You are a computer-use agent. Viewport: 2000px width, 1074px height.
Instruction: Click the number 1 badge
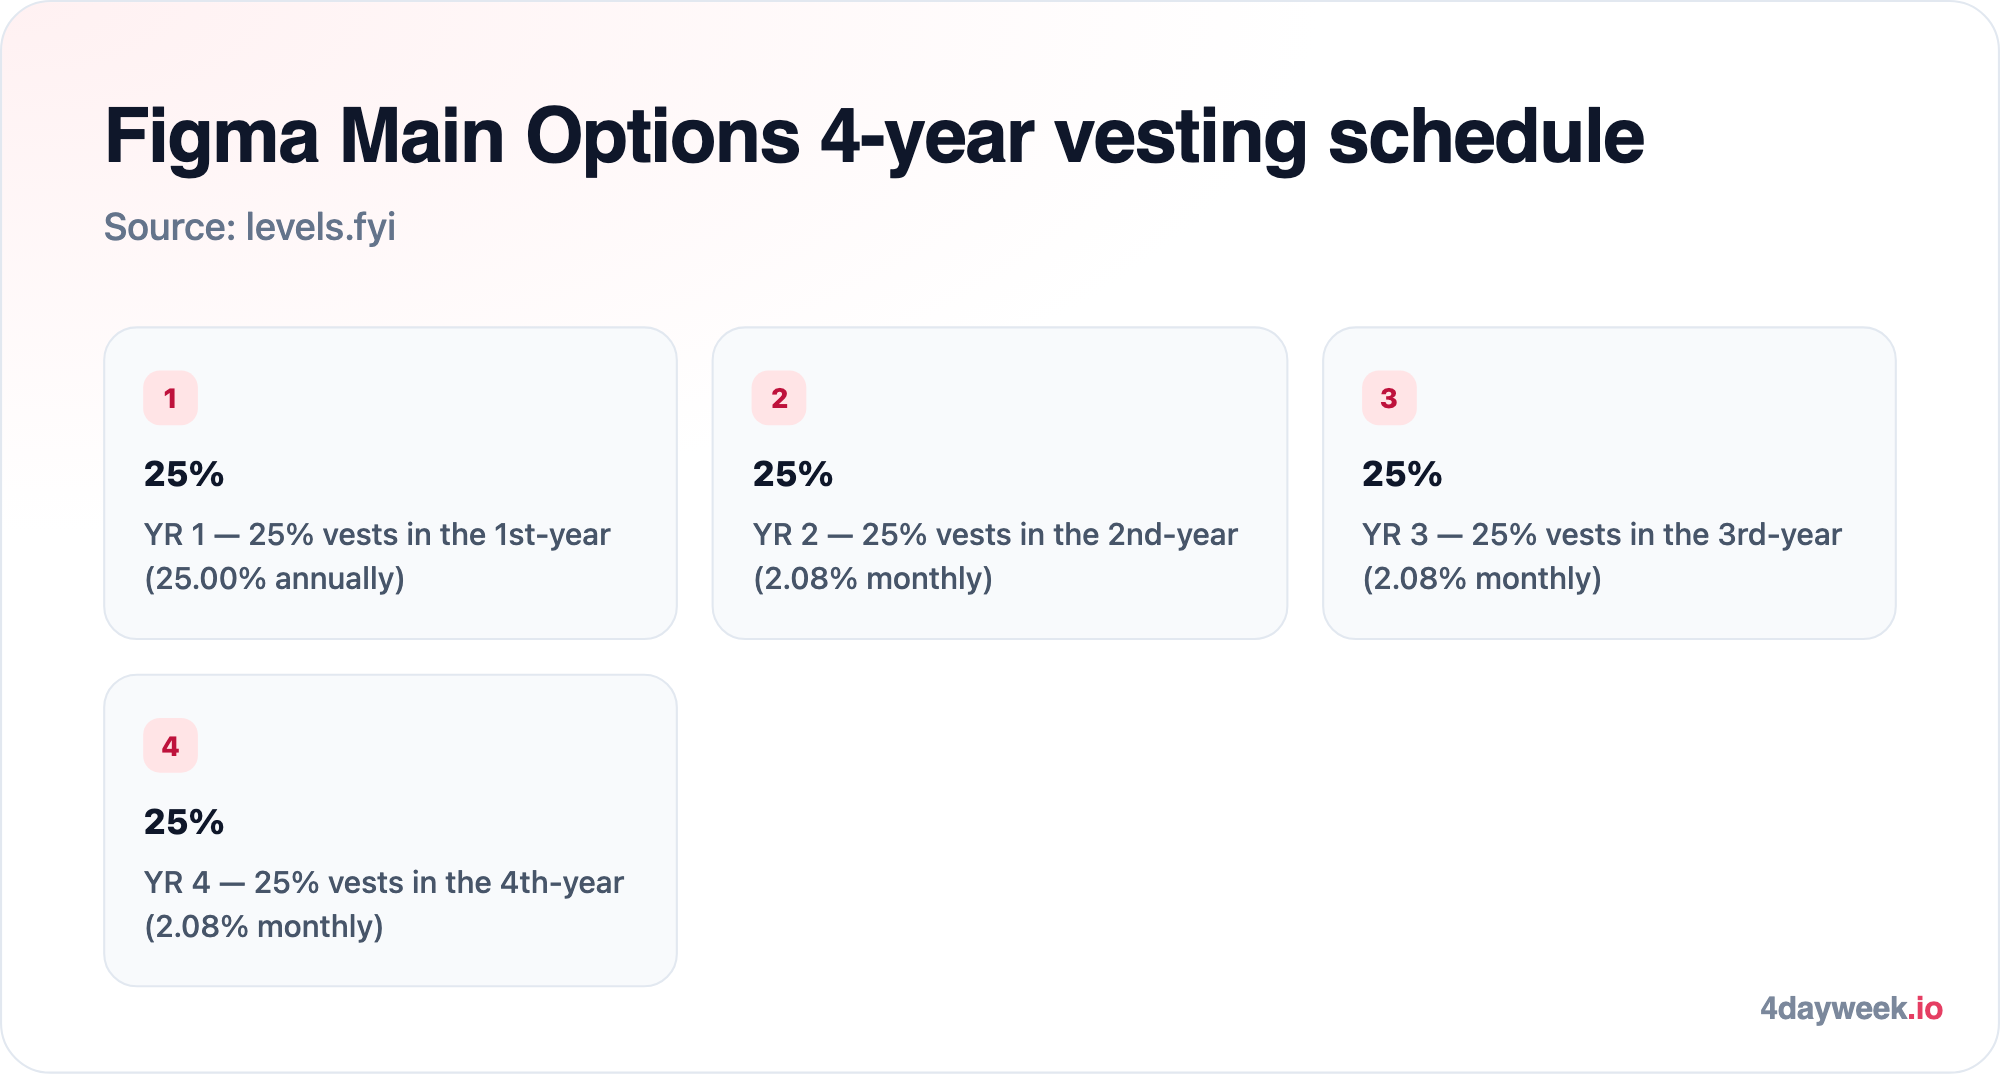[x=170, y=398]
